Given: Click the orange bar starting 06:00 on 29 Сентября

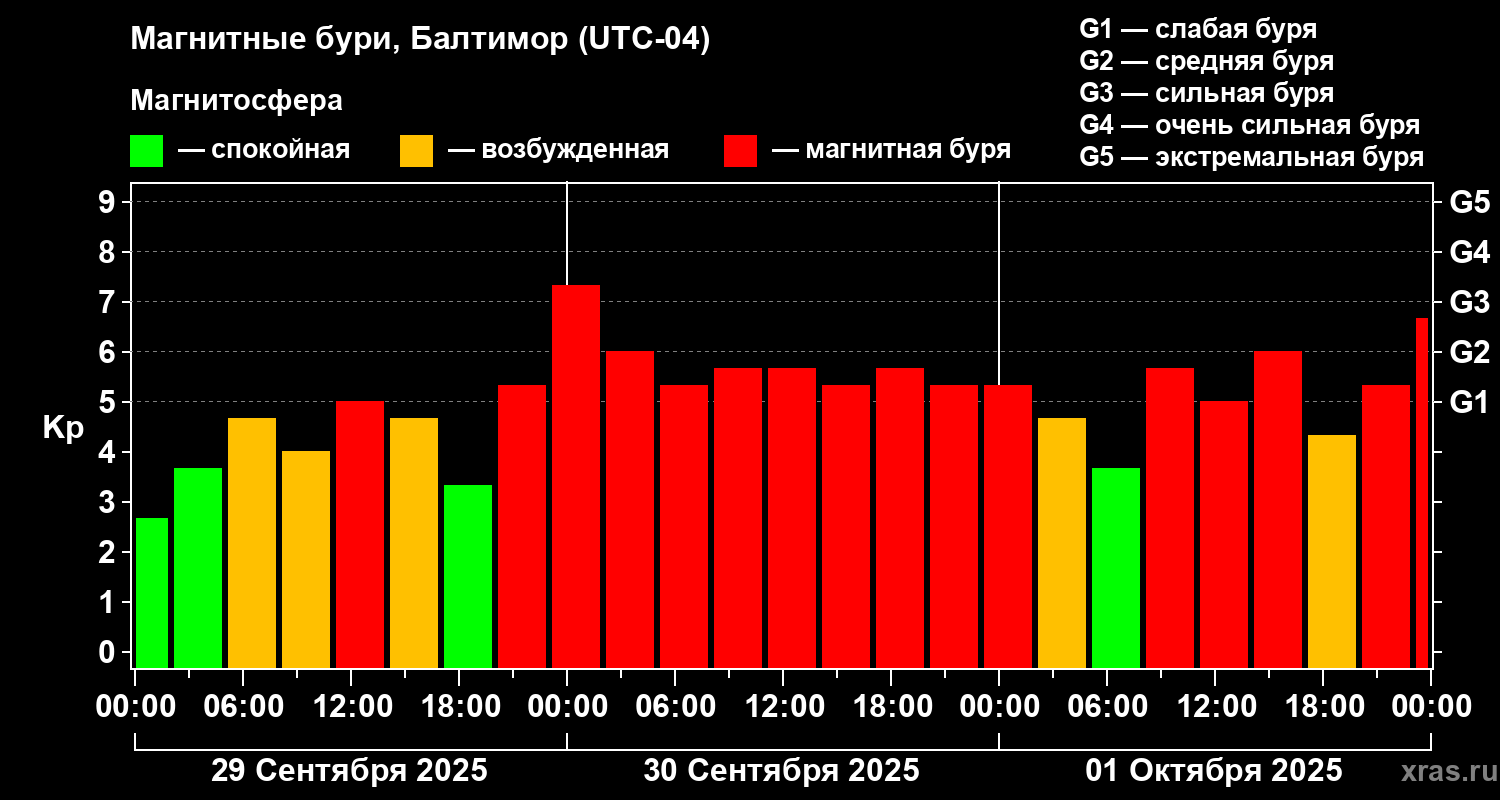Looking at the screenshot, I should coord(252,543).
